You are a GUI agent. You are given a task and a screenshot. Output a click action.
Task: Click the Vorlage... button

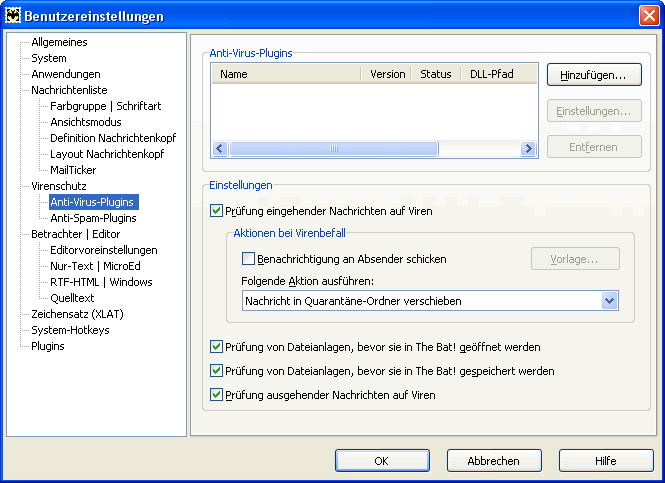pos(575,259)
